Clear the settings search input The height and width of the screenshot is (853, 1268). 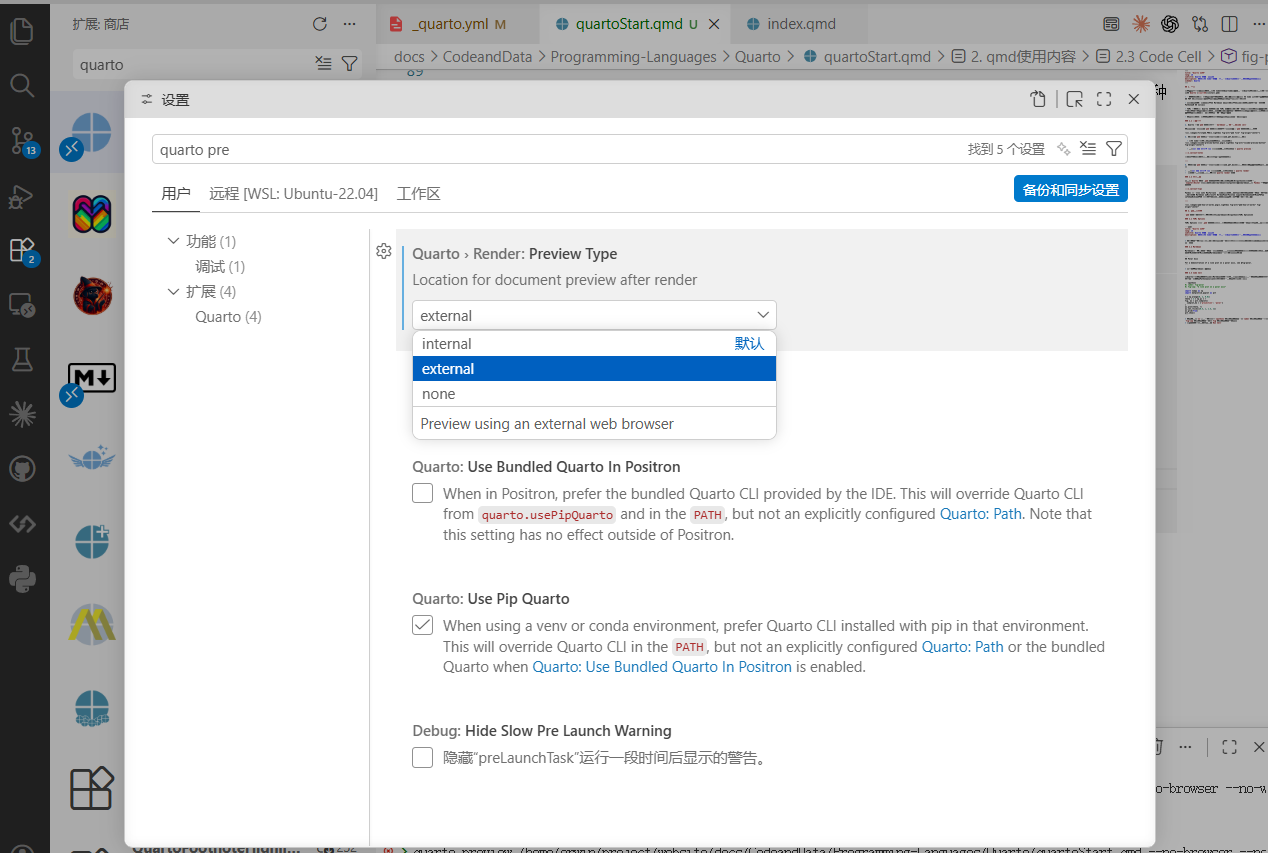[x=1088, y=149]
